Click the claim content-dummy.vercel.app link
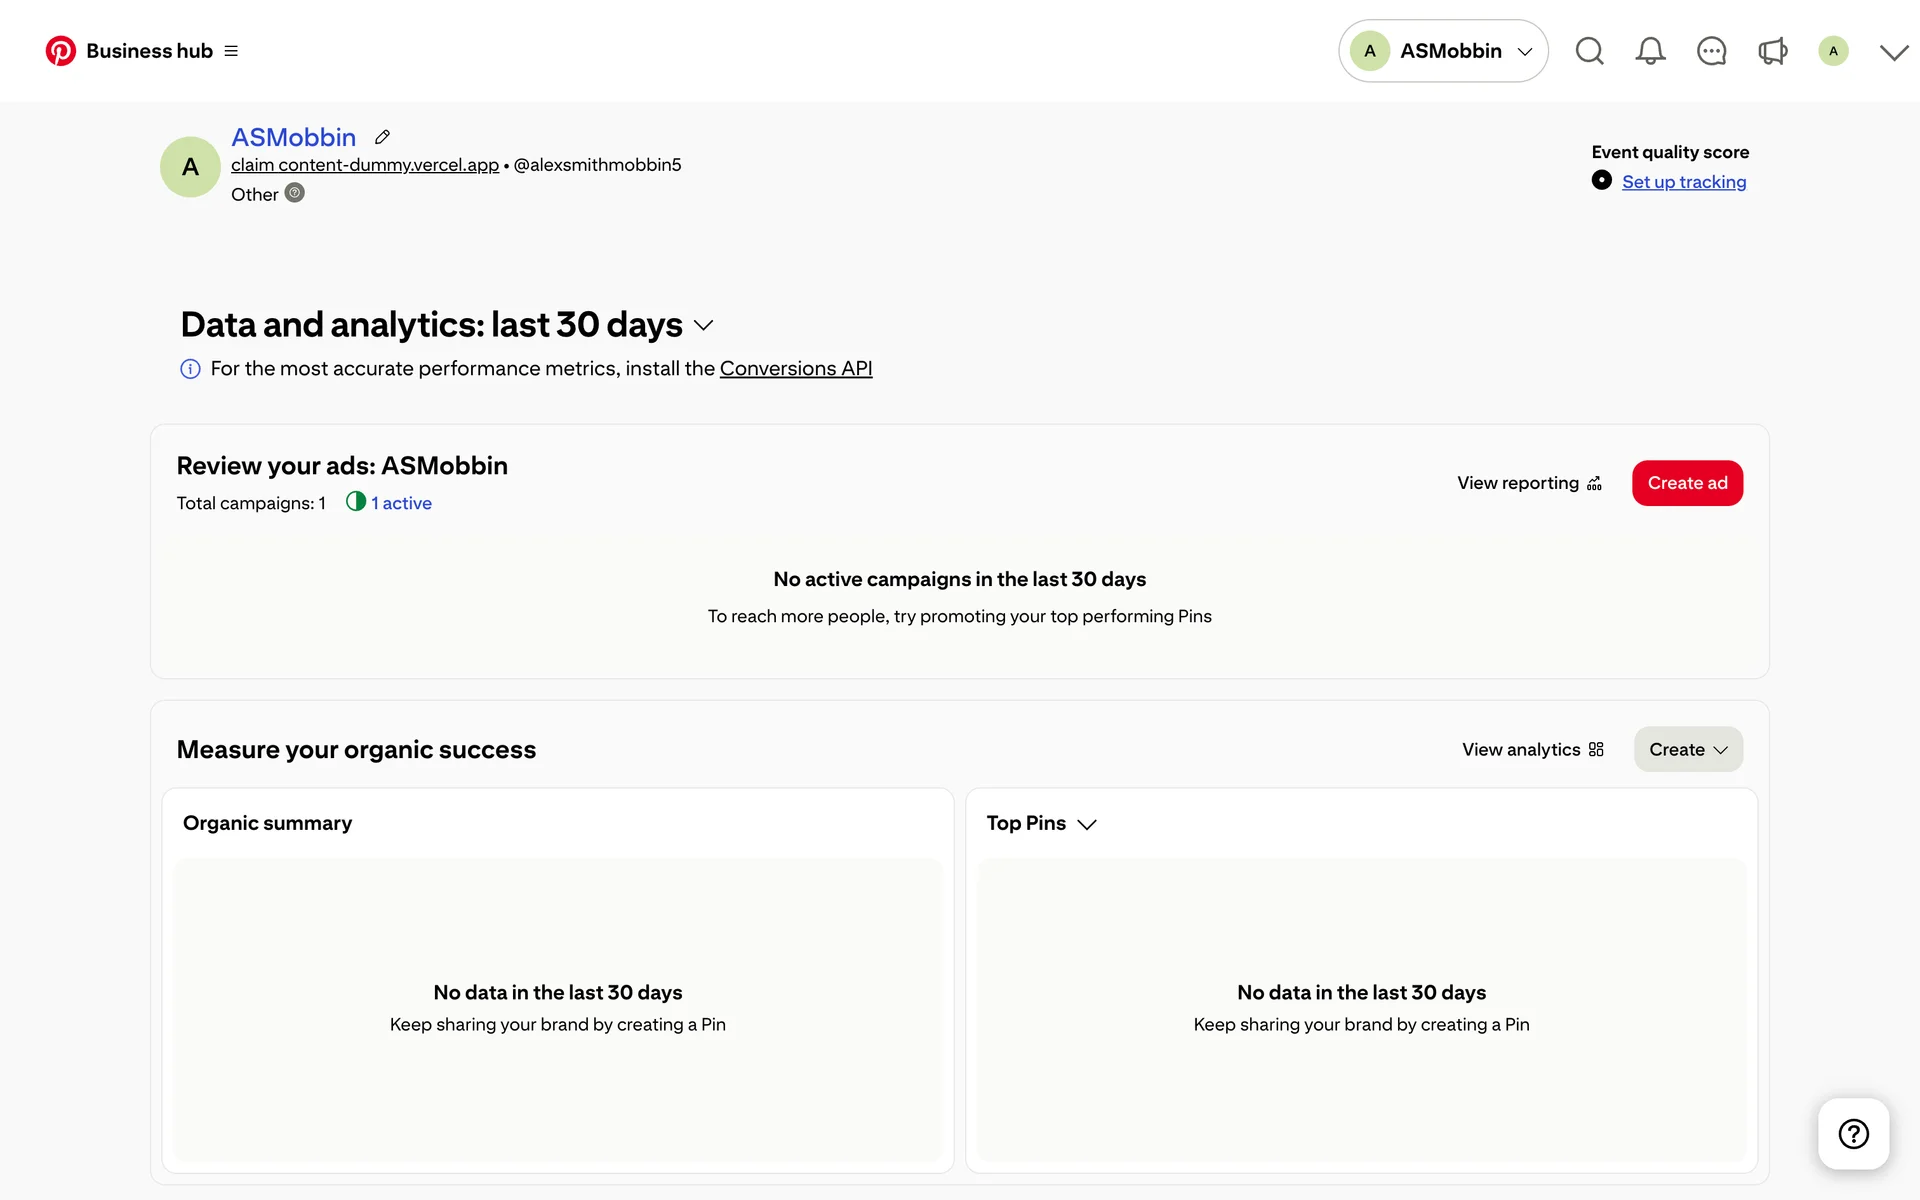This screenshot has width=1920, height=1200. 365,165
